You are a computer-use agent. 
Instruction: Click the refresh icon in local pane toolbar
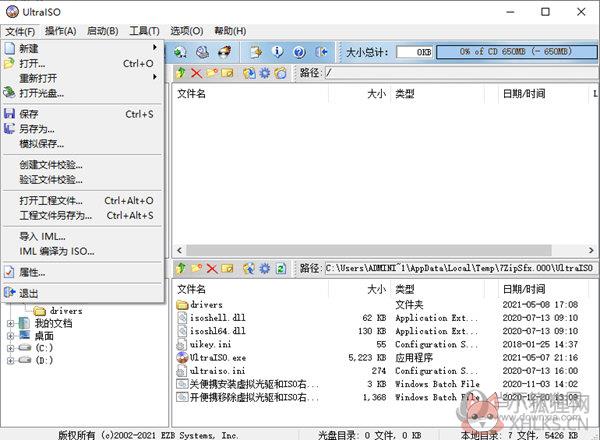pos(280,268)
